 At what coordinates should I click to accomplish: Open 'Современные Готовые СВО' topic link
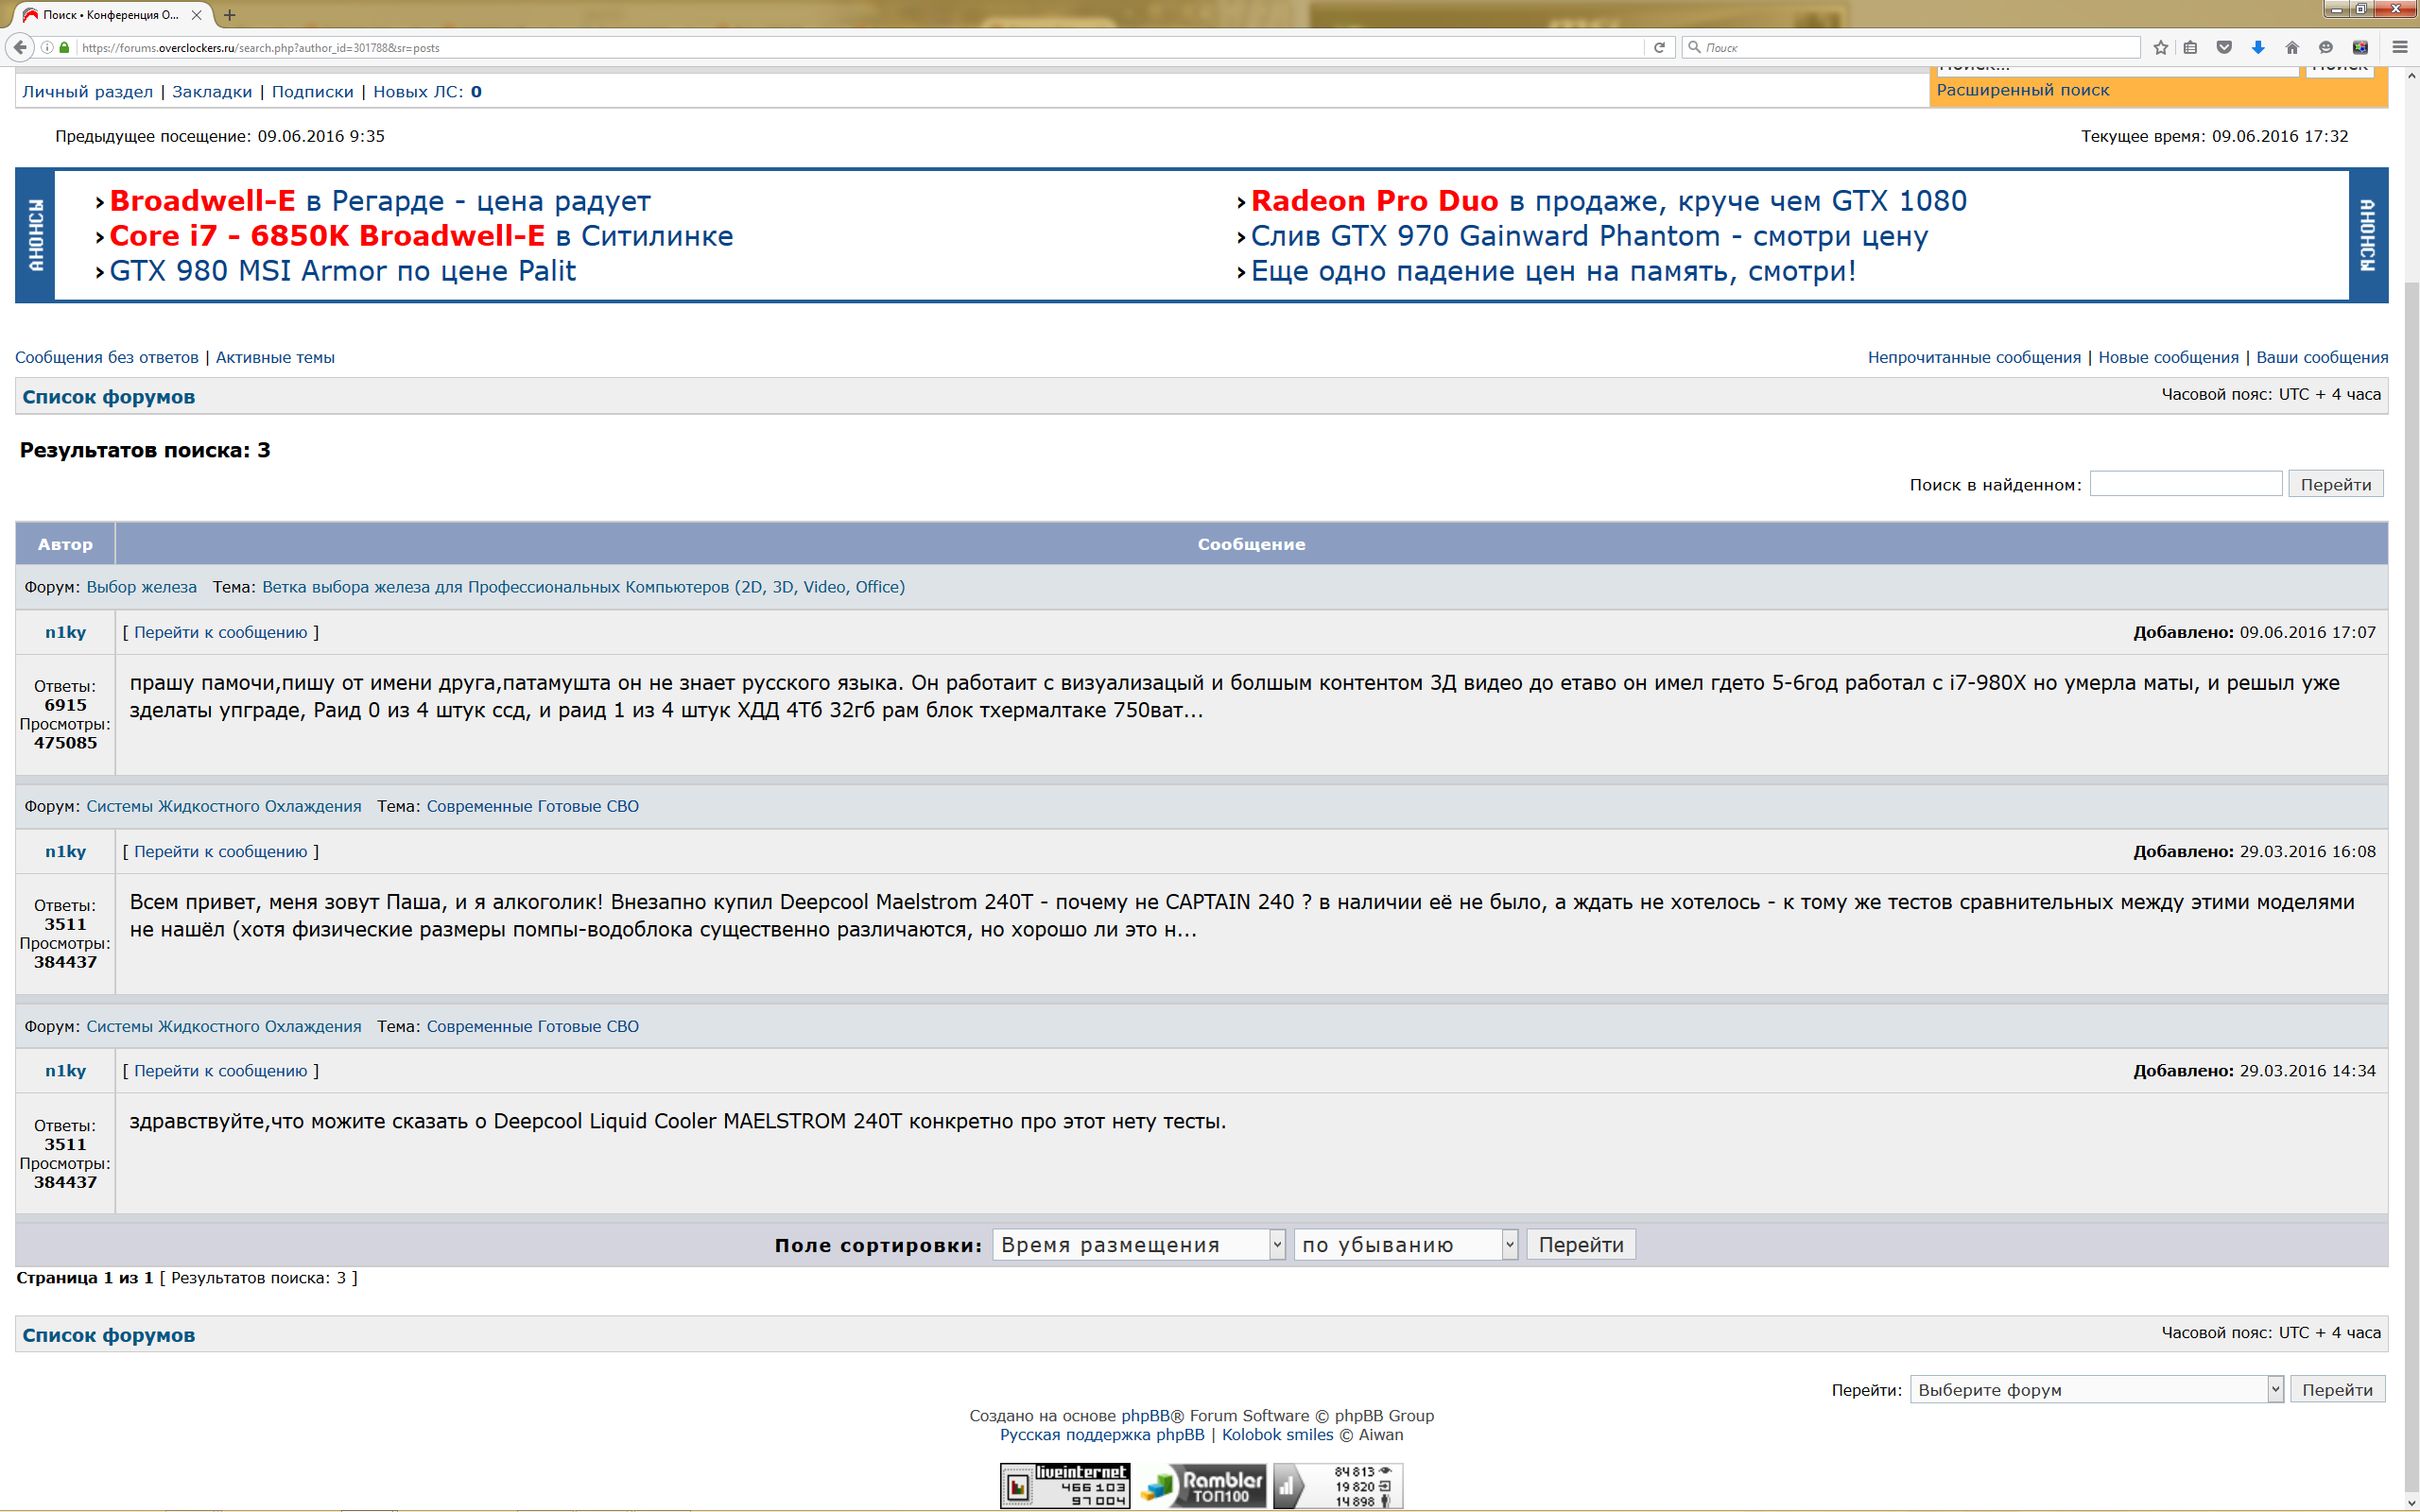coord(532,806)
